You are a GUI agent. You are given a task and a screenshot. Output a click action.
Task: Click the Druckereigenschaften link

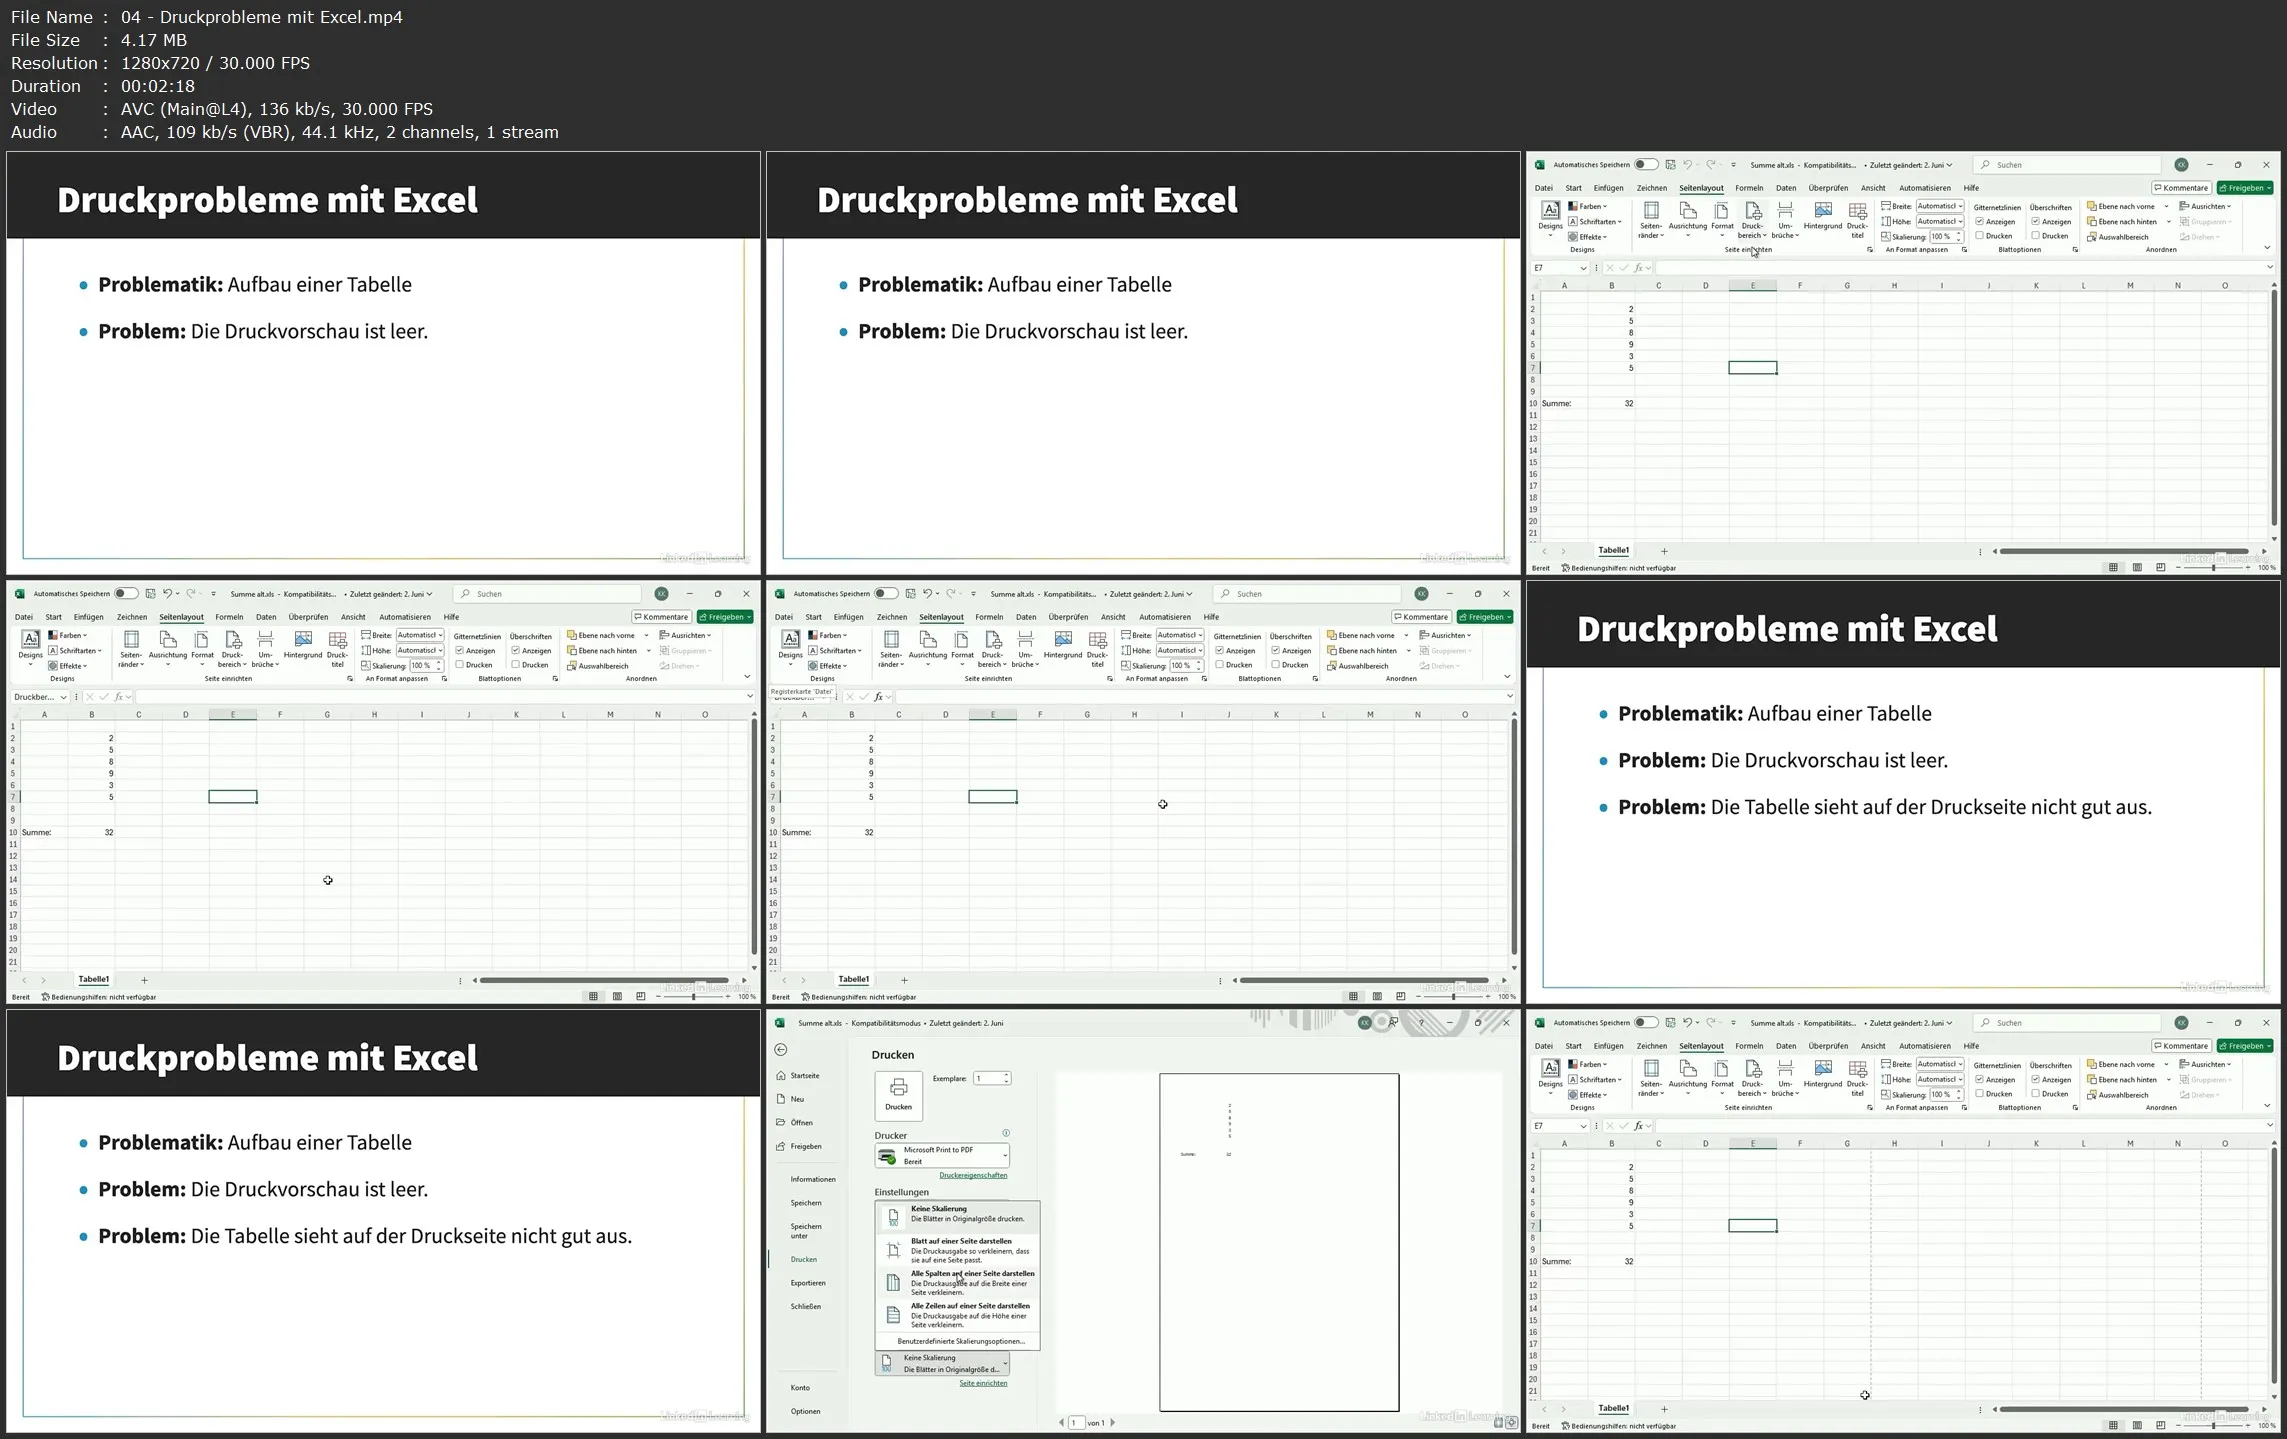coord(975,1175)
